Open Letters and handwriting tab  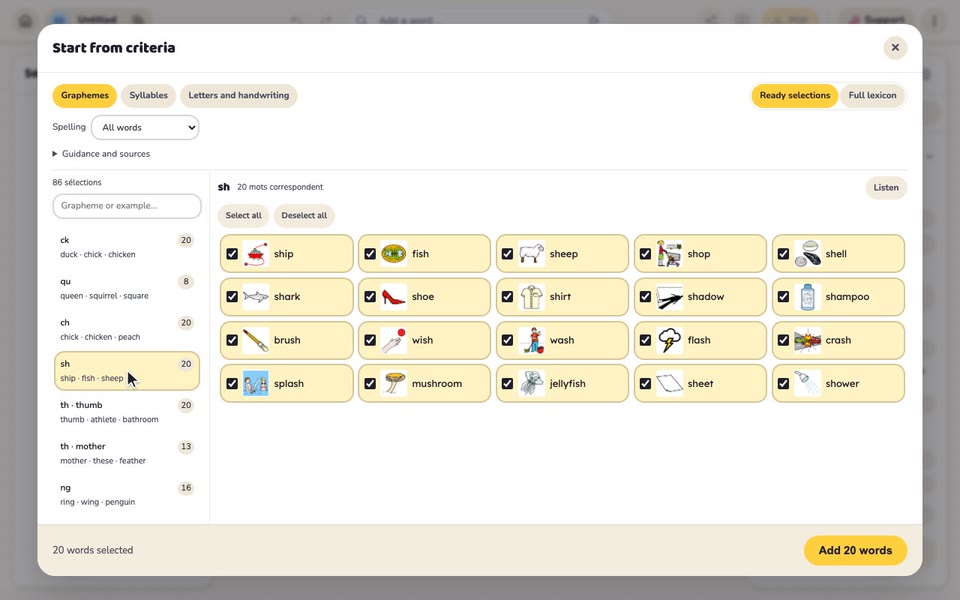[x=239, y=96]
